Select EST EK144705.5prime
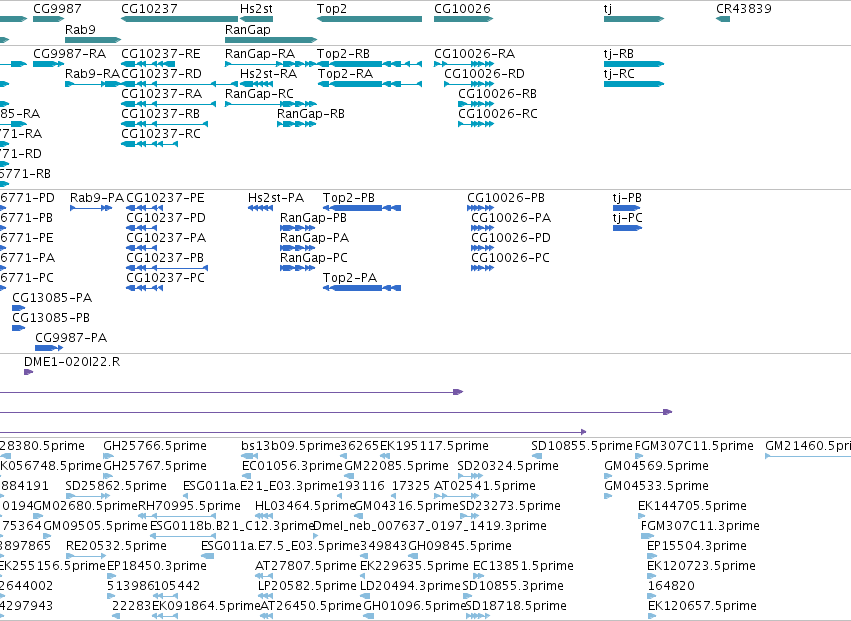 point(693,506)
